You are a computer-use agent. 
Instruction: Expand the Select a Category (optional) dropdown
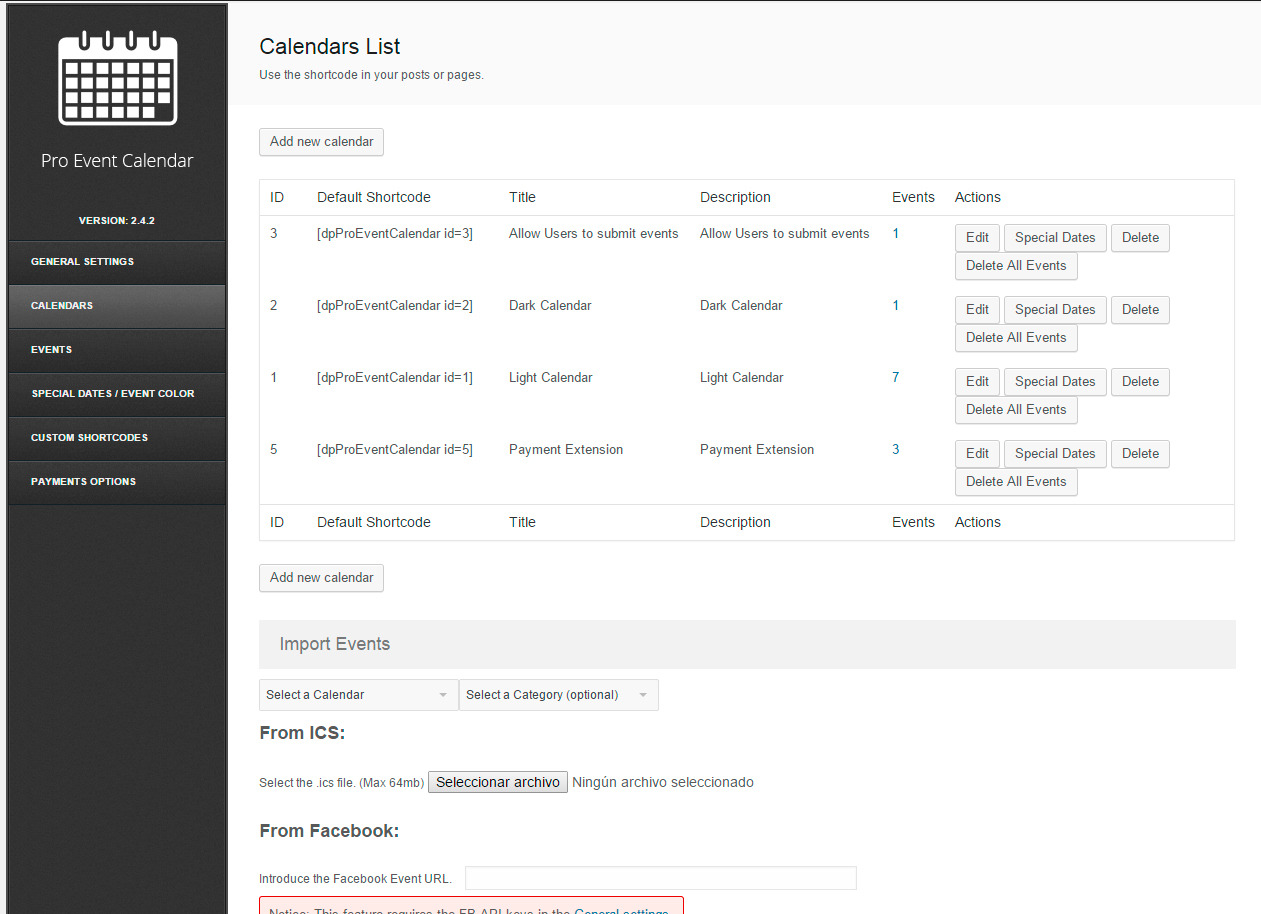[558, 695]
